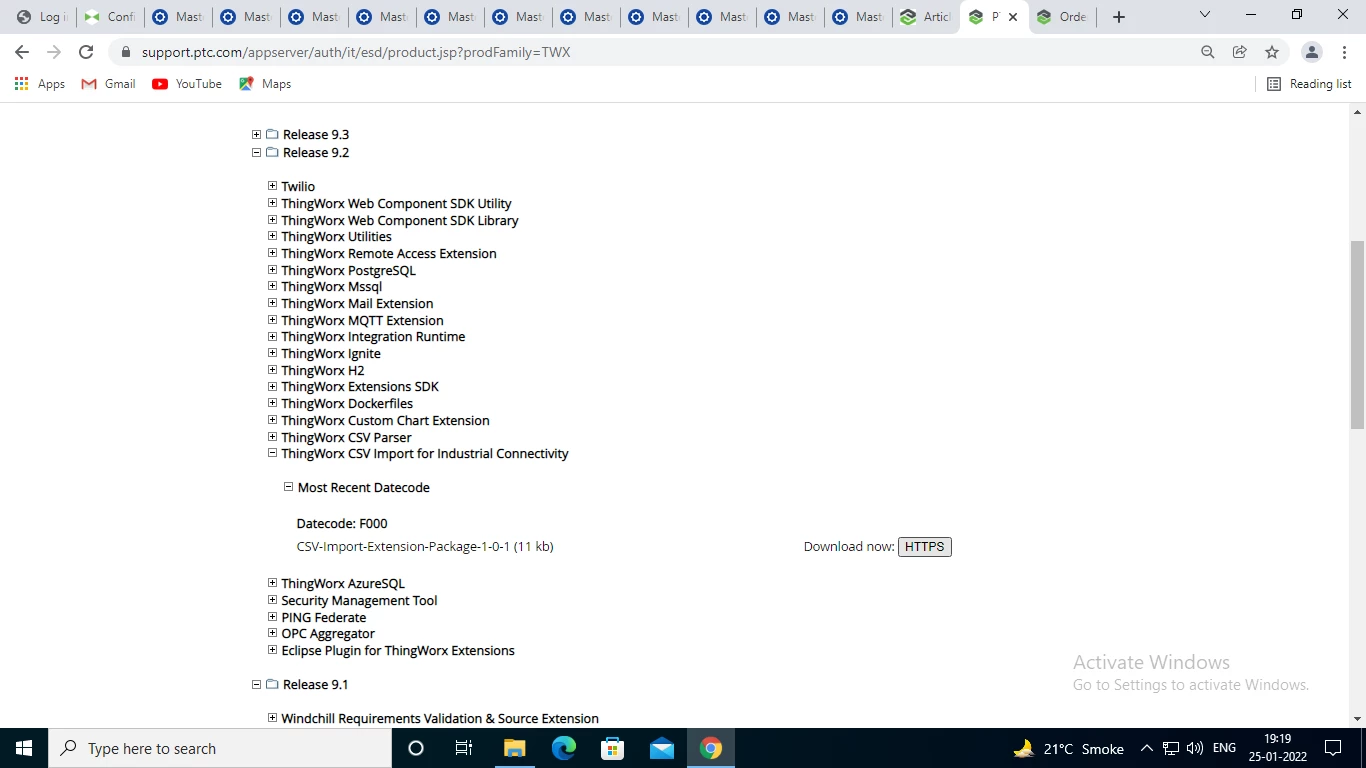Viewport: 1366px width, 768px height.
Task: Open File Explorer from the taskbar
Action: click(514, 748)
